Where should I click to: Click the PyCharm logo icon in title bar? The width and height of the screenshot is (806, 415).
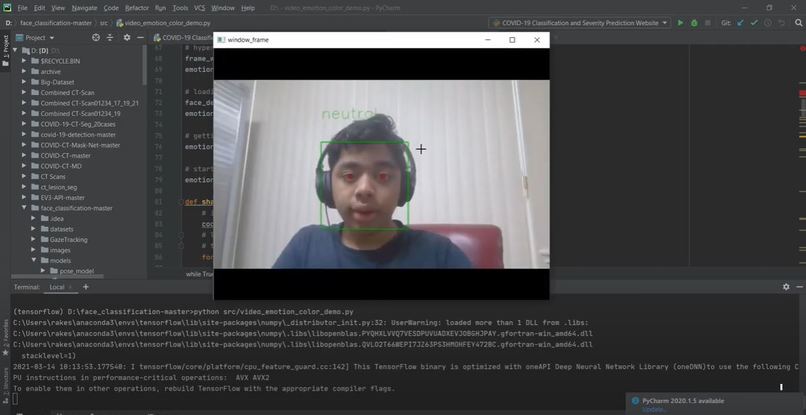tap(7, 8)
